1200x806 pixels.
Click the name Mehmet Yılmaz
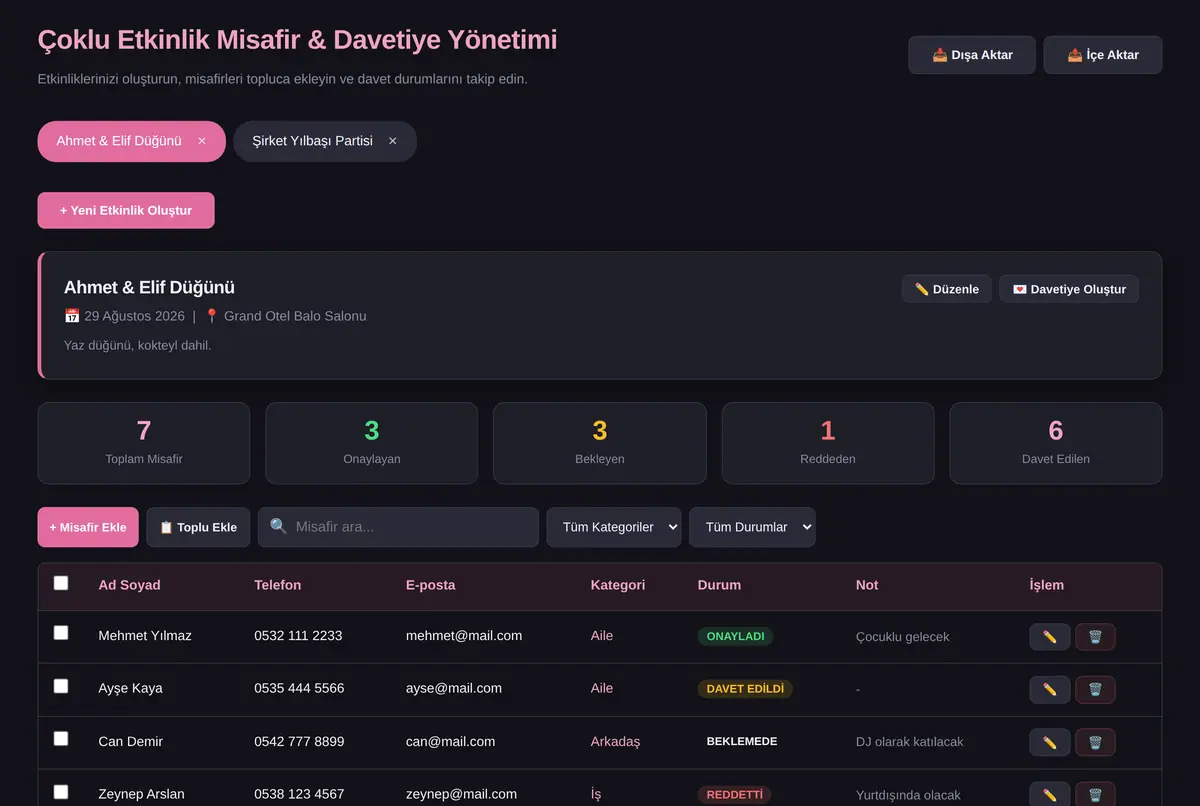[145, 636]
